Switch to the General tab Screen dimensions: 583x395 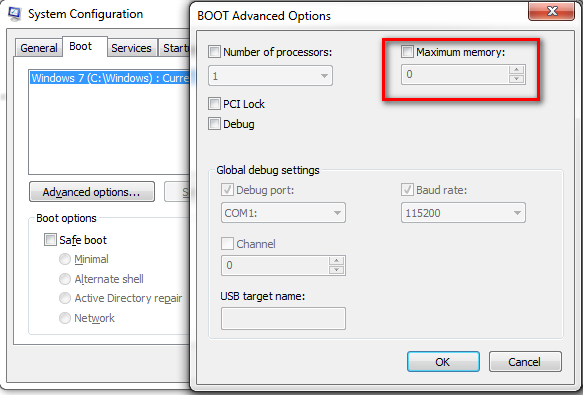(38, 48)
